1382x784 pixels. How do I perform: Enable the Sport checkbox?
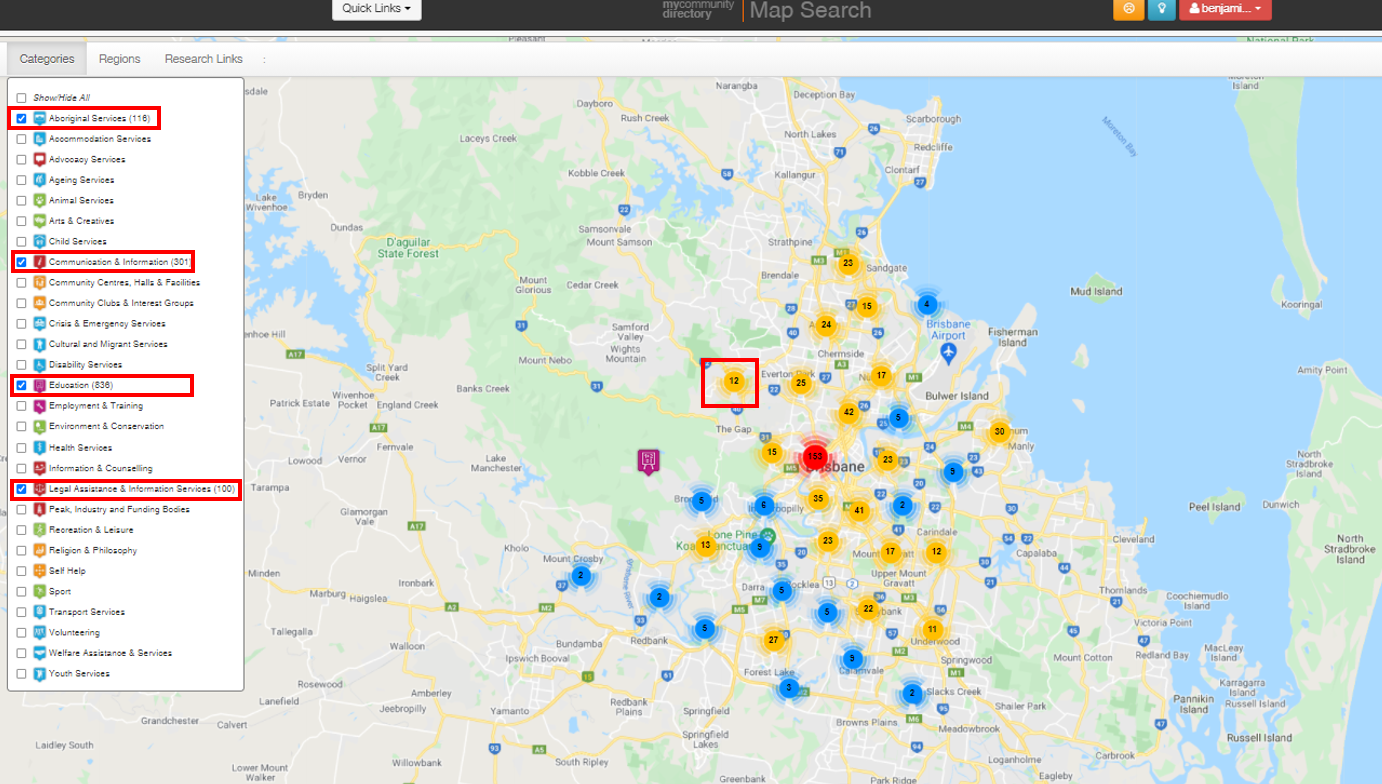(x=21, y=592)
